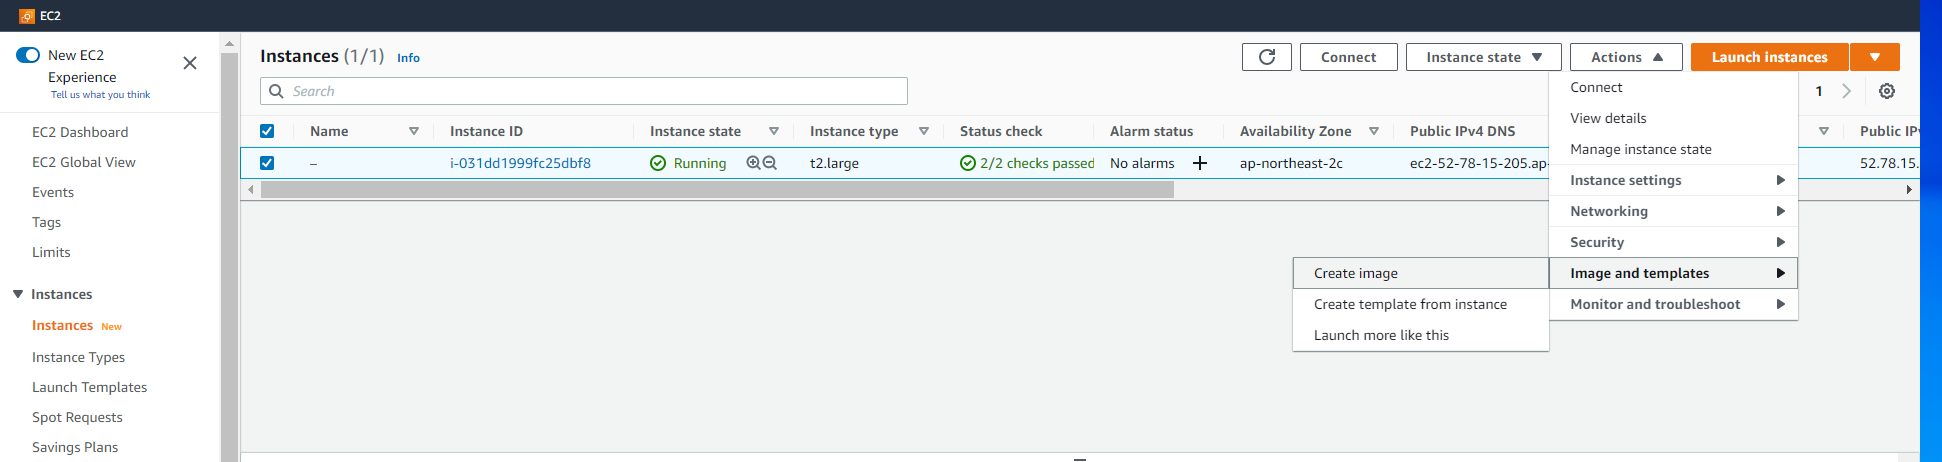
Task: Select Manage instance state menu item
Action: [x=1674, y=149]
